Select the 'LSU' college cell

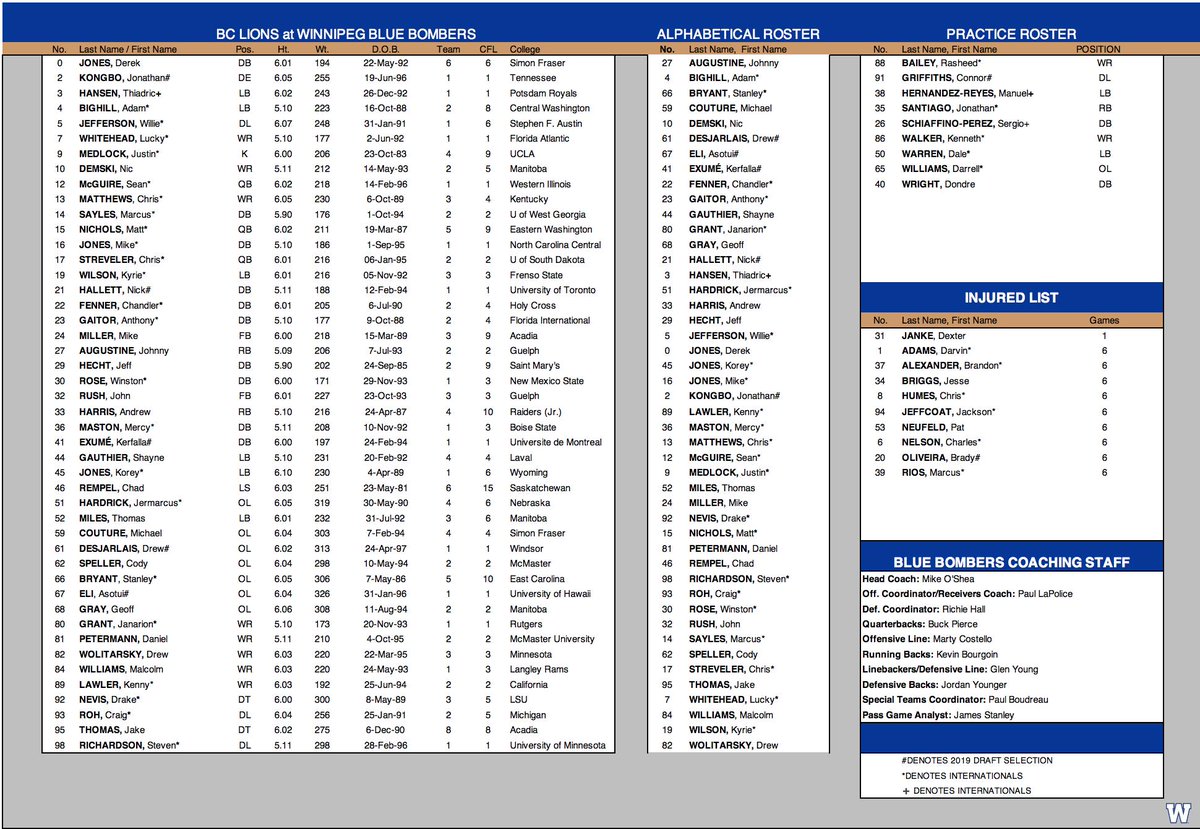pos(518,700)
